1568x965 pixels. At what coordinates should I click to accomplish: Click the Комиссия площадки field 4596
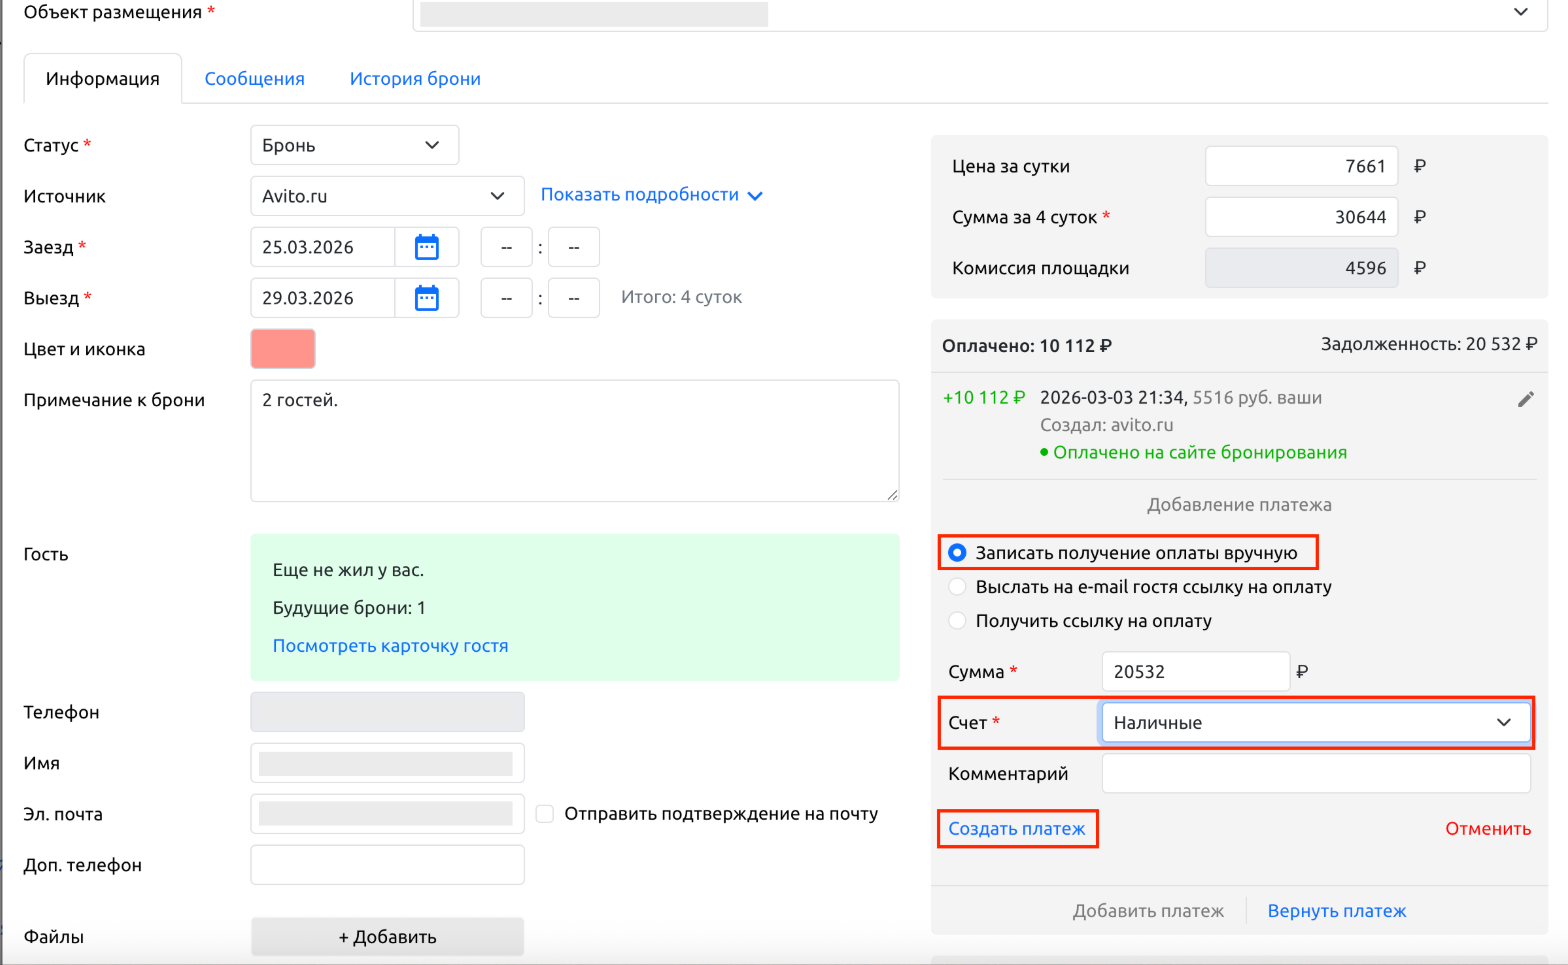(1301, 268)
